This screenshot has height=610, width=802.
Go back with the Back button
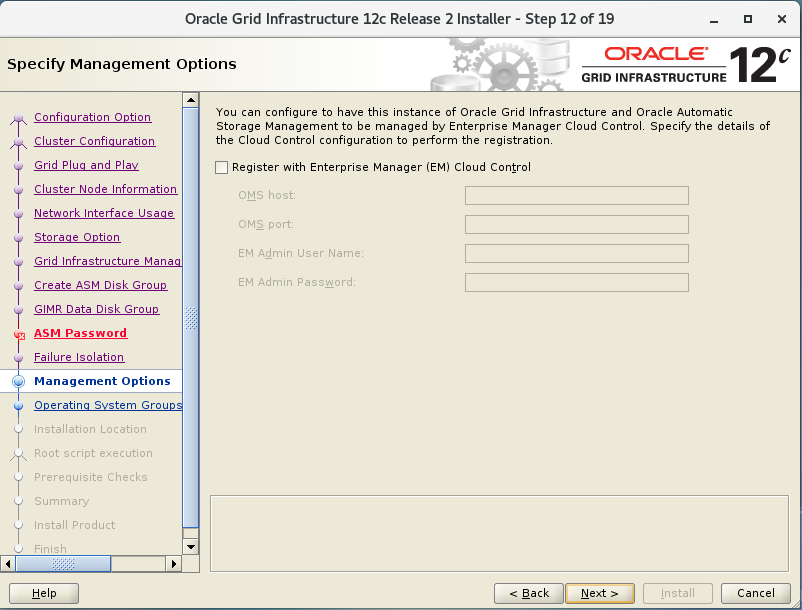[x=529, y=593]
